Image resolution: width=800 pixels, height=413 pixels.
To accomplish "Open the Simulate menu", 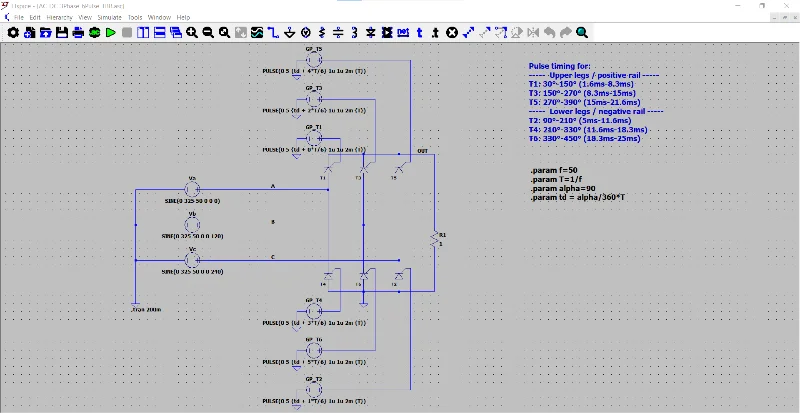I will [x=109, y=17].
